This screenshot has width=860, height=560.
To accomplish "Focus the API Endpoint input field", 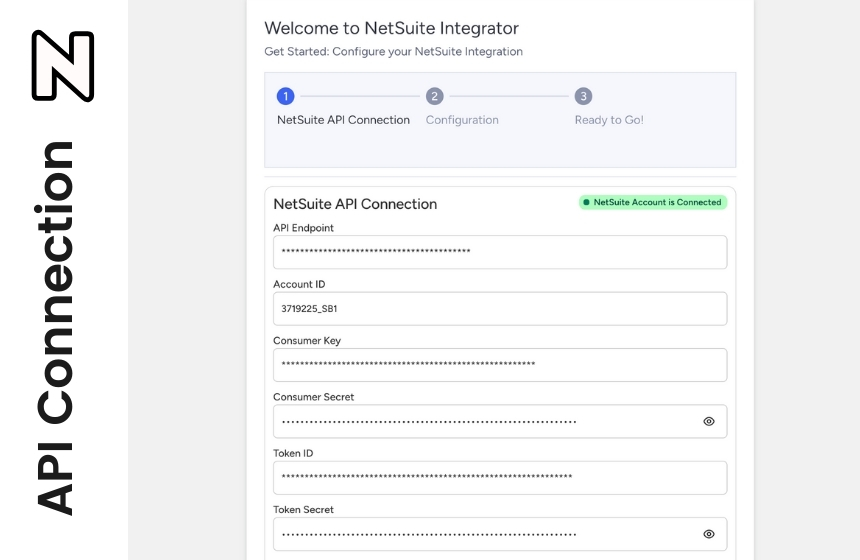I will point(500,252).
